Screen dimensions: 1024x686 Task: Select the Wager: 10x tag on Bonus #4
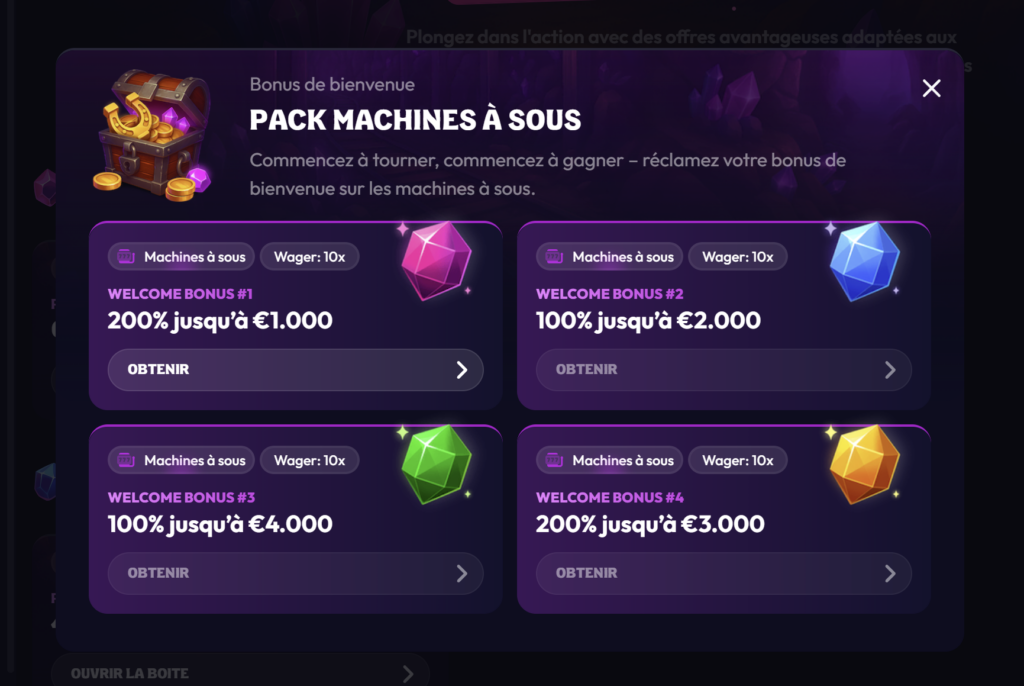coord(737,461)
